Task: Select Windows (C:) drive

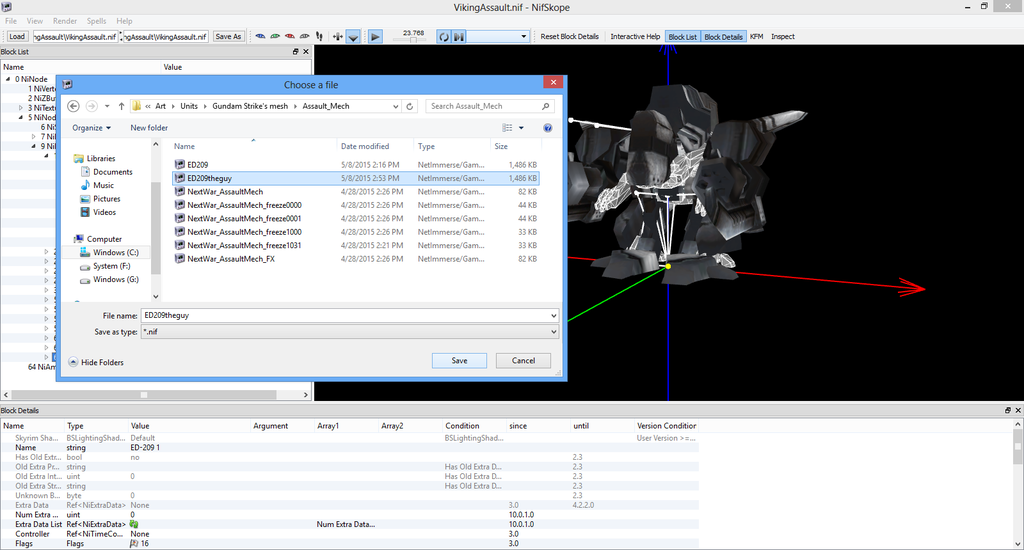Action: (x=116, y=253)
